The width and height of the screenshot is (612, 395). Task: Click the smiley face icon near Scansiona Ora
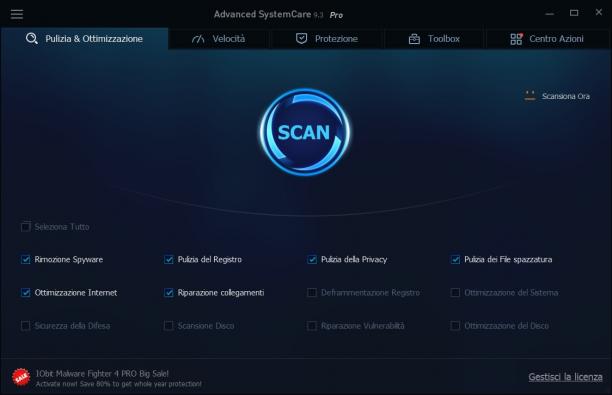point(530,96)
